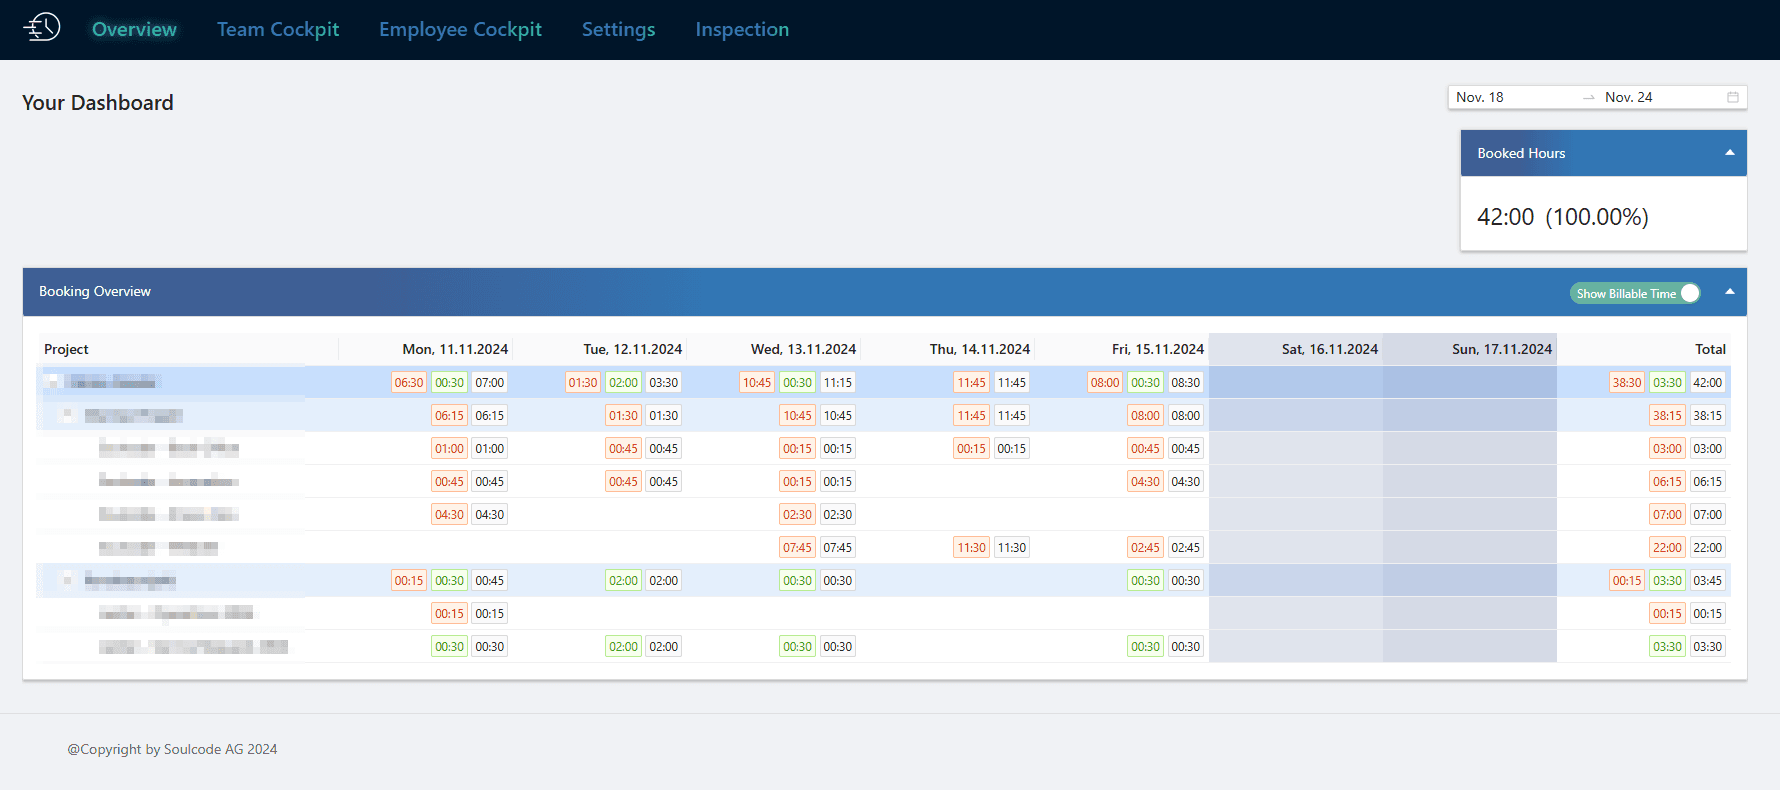Viewport: 1780px width, 790px height.
Task: Click the orange 02:45 cell under Friday
Action: click(x=1146, y=547)
